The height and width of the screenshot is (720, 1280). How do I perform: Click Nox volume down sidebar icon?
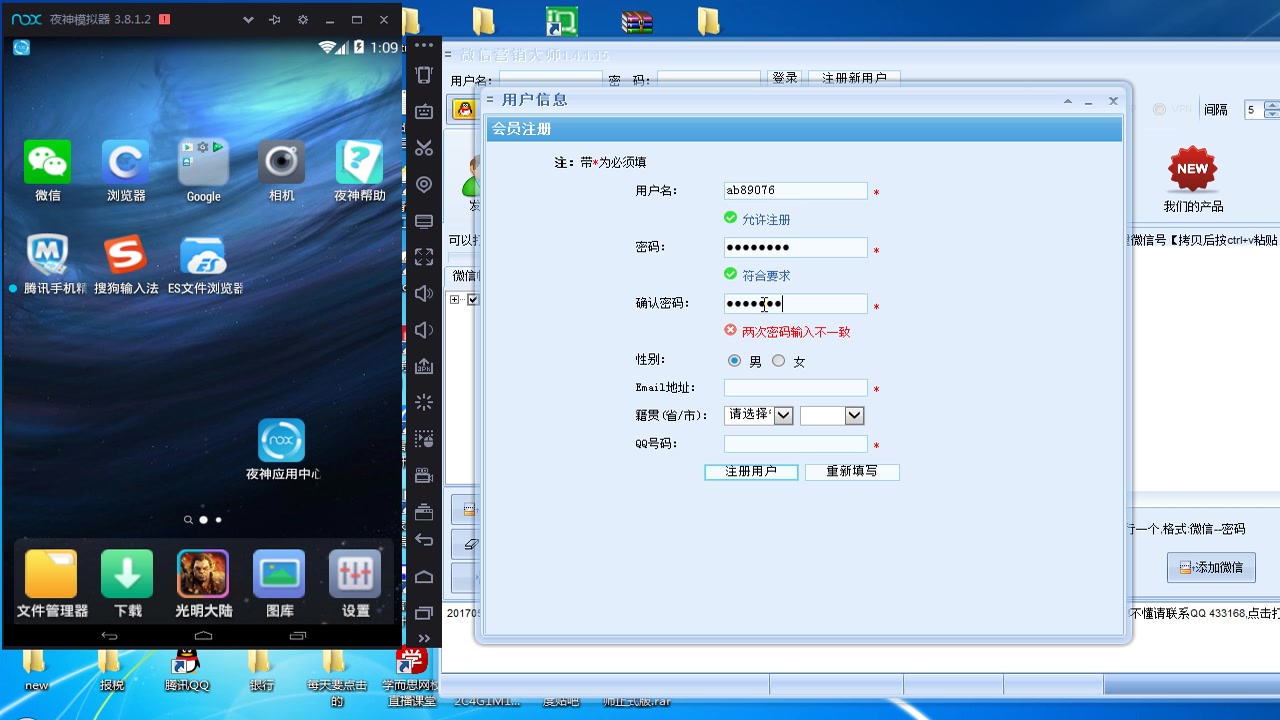tap(424, 330)
